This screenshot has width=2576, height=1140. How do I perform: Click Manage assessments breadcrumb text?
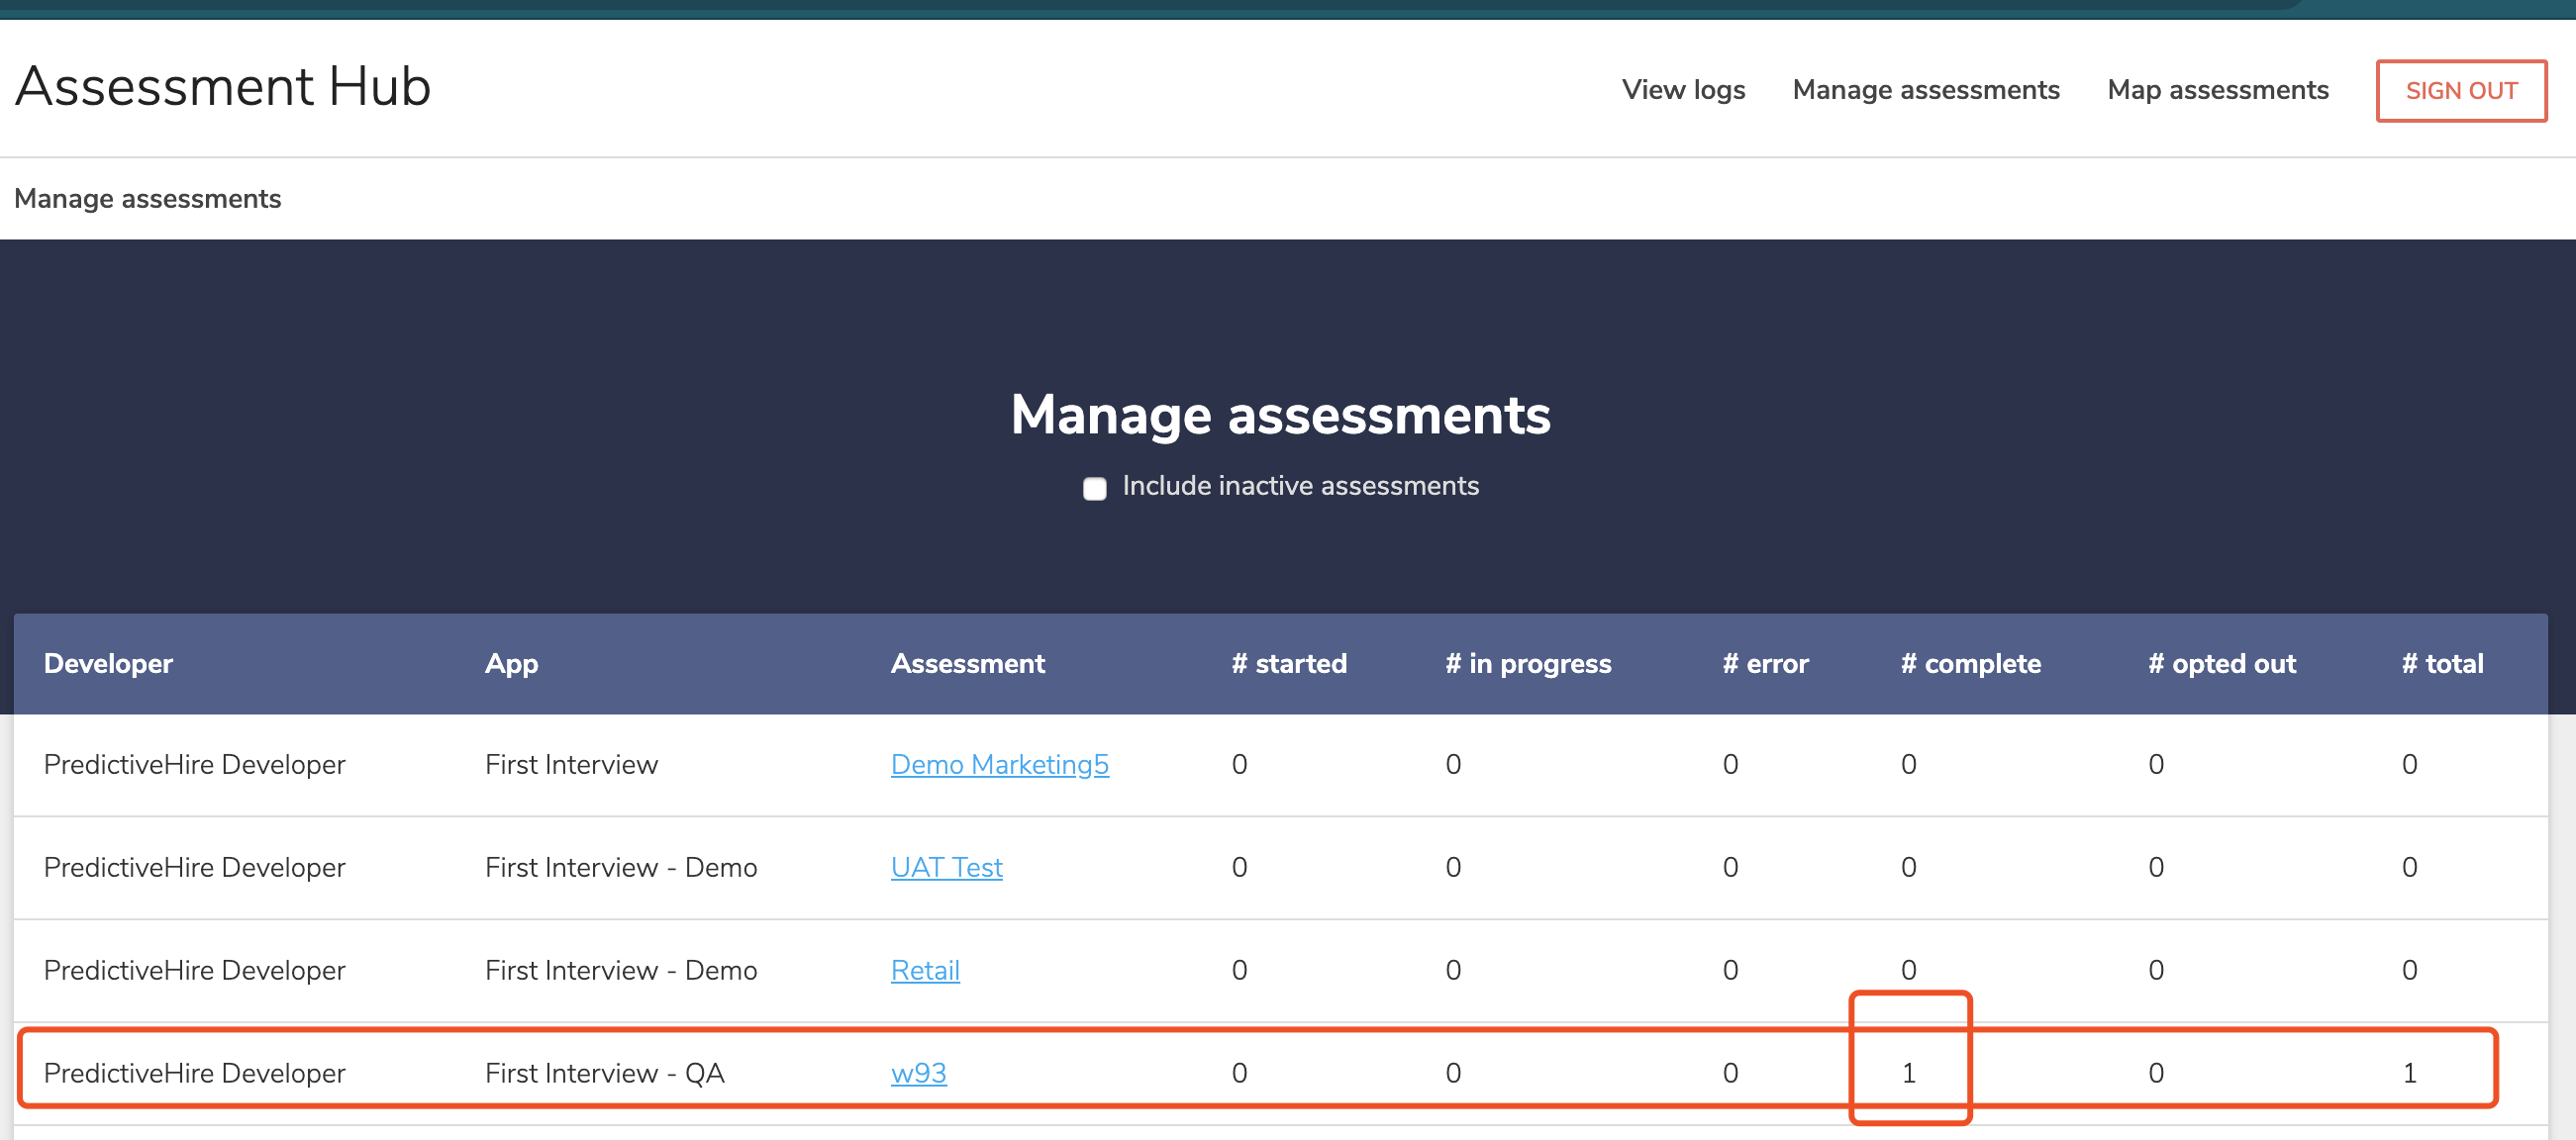[147, 199]
